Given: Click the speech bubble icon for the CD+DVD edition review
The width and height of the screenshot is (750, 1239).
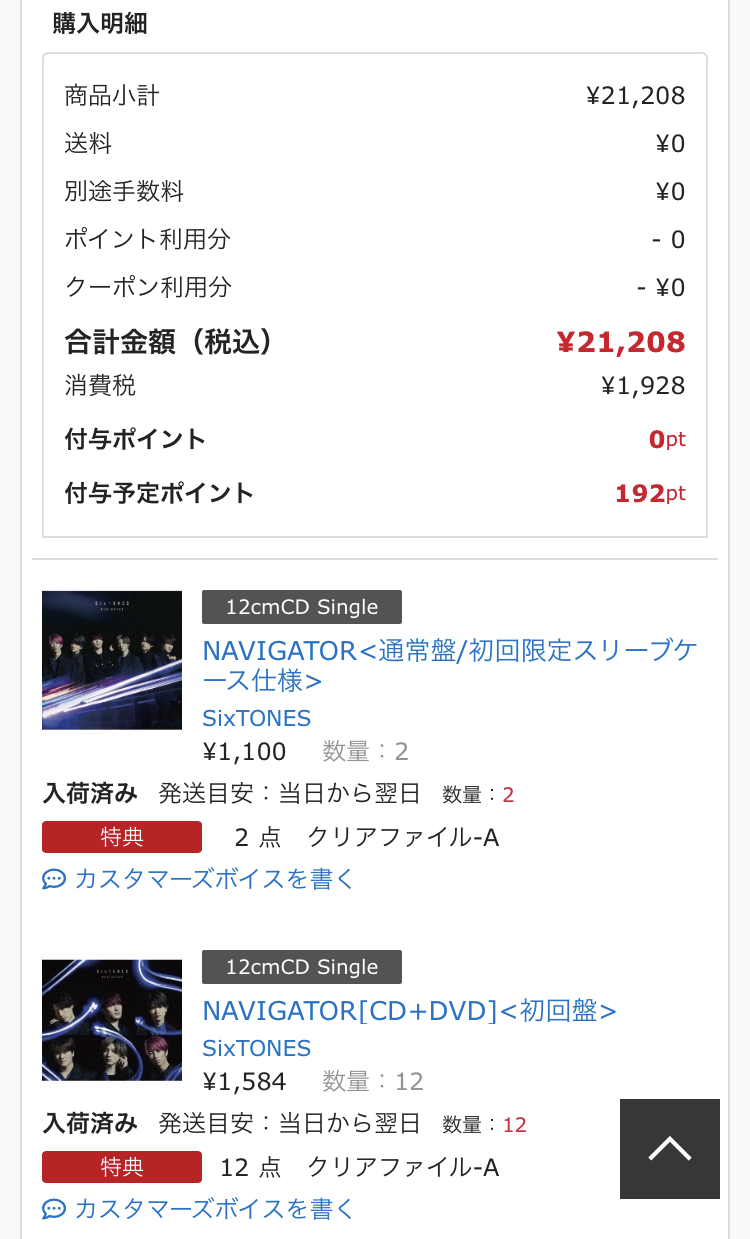Looking at the screenshot, I should [x=54, y=1209].
